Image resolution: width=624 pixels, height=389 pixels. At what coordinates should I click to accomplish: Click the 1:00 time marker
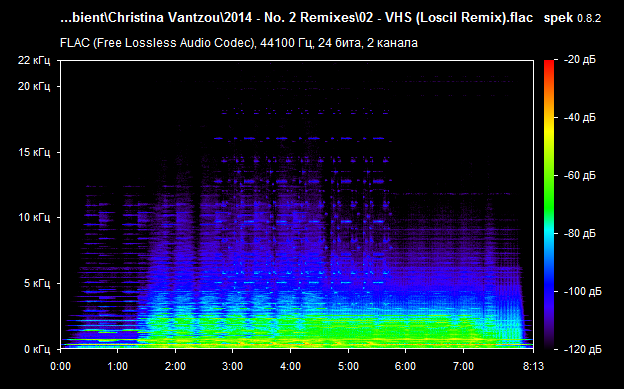tap(118, 366)
